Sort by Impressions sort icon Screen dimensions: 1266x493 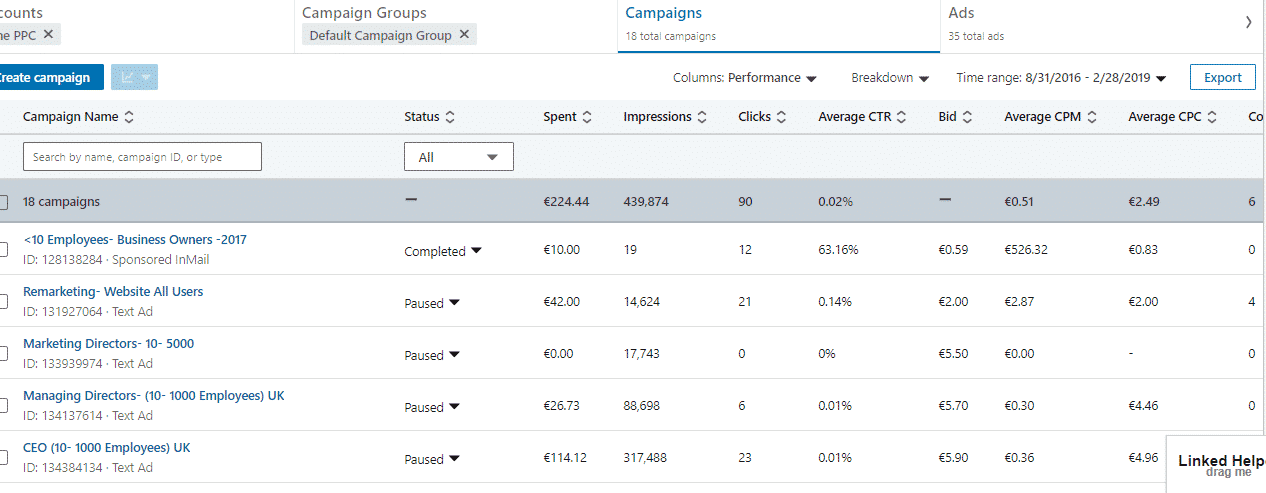[702, 117]
